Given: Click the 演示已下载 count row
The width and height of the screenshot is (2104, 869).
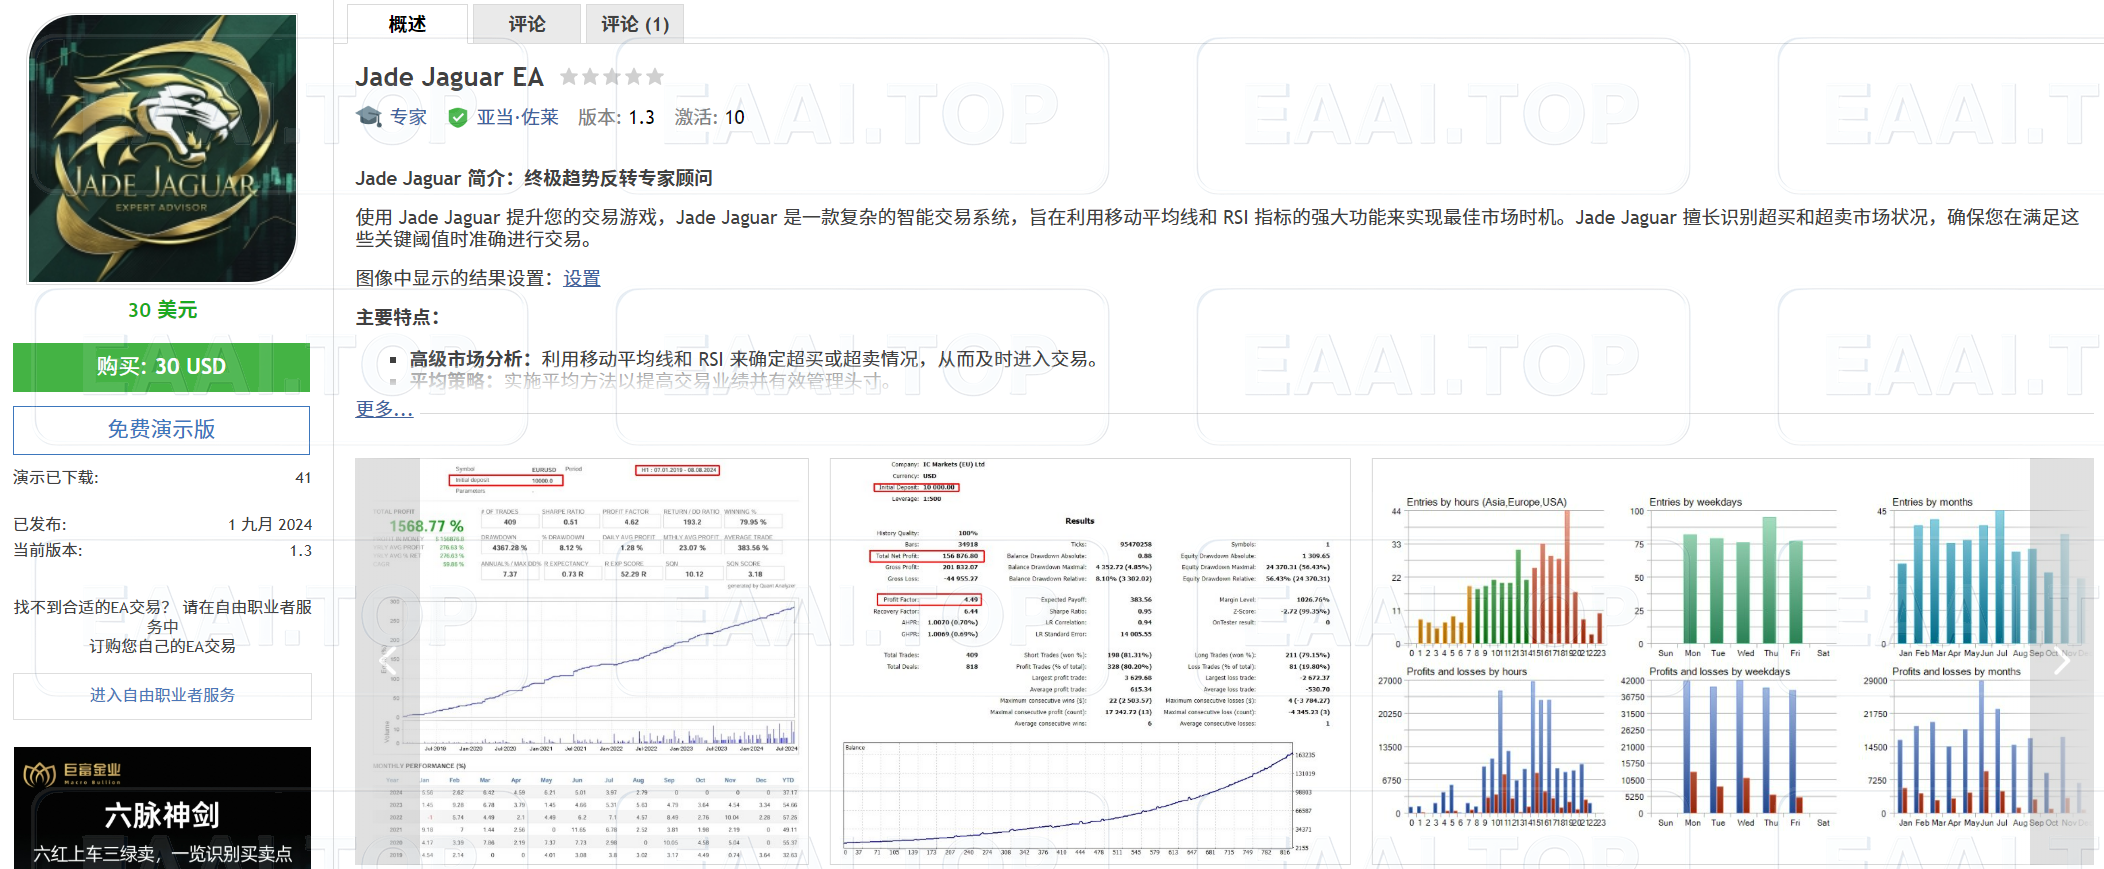Looking at the screenshot, I should click(162, 478).
